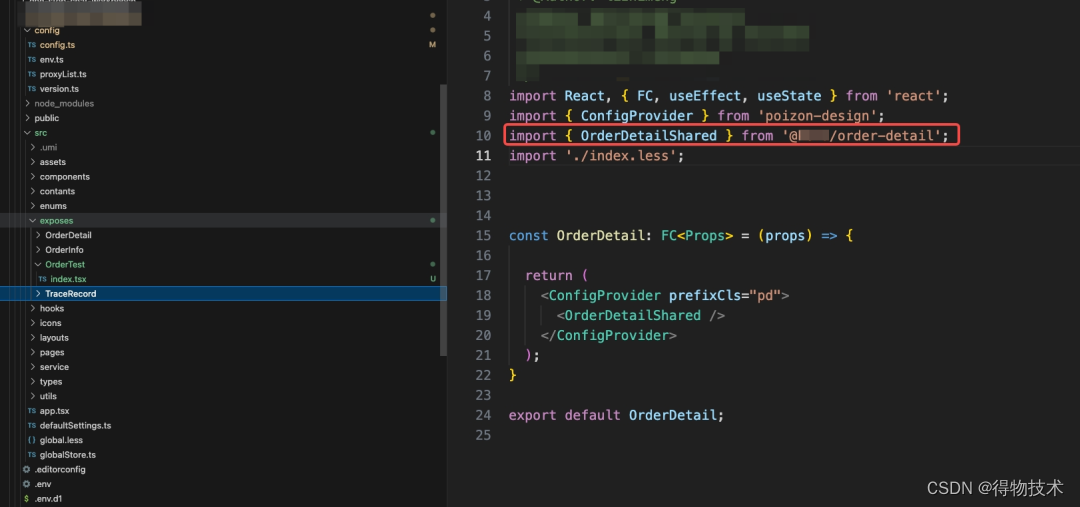Expand the pages folder
The image size is (1080, 507).
(x=33, y=352)
